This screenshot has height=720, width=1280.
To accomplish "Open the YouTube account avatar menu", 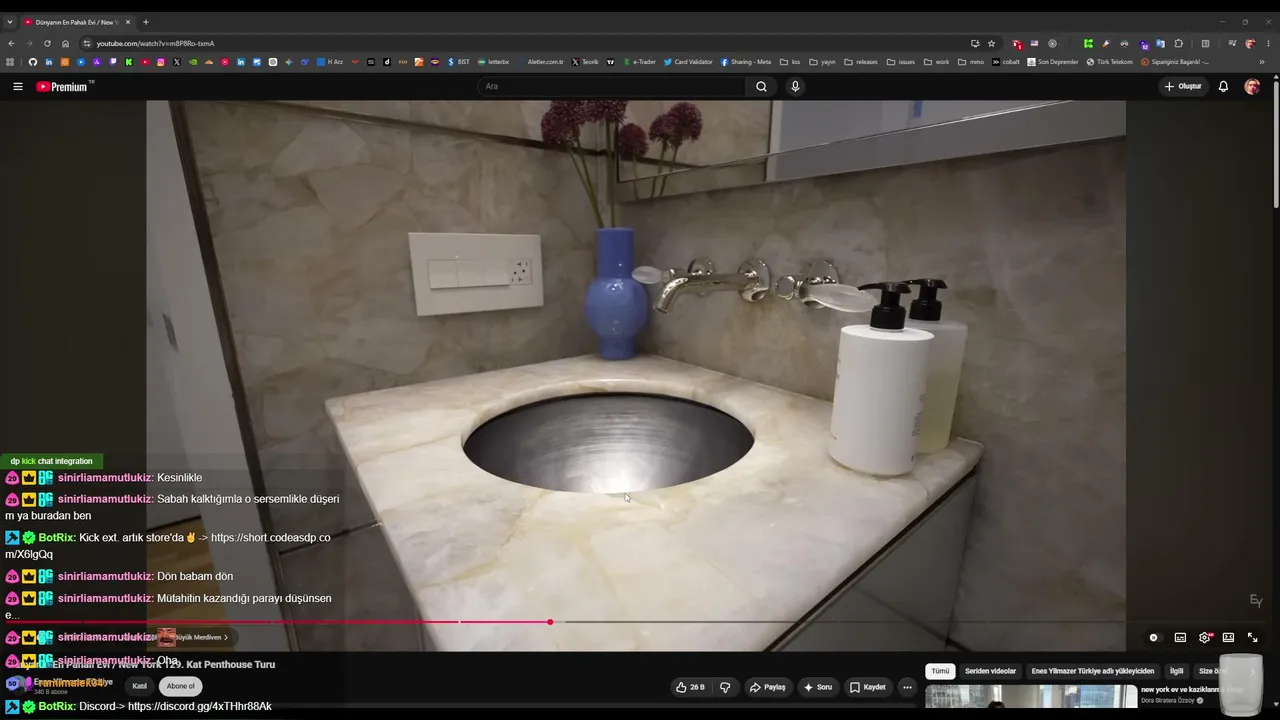I will click(x=1252, y=87).
